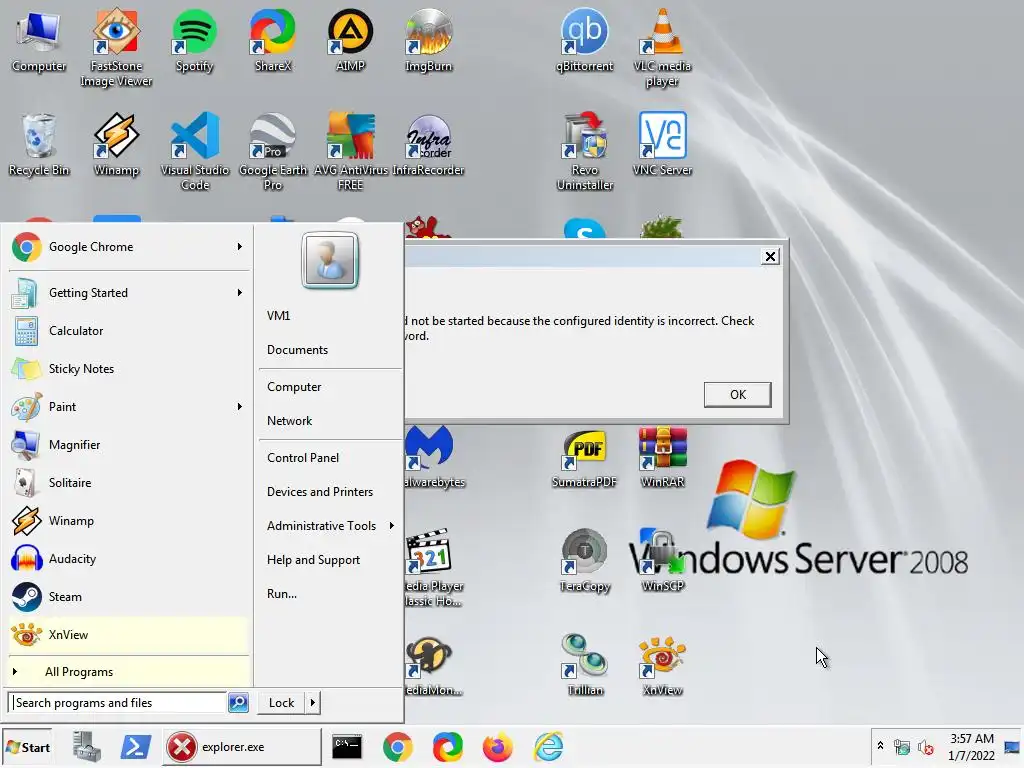1024x768 pixels.
Task: Open the Computer desktop icon
Action: coord(39,40)
